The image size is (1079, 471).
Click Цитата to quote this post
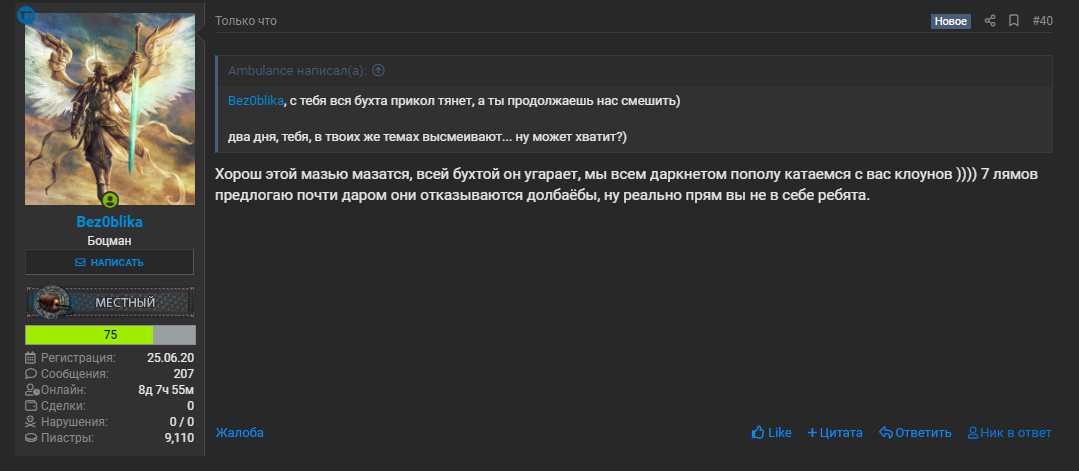pyautogui.click(x=835, y=433)
